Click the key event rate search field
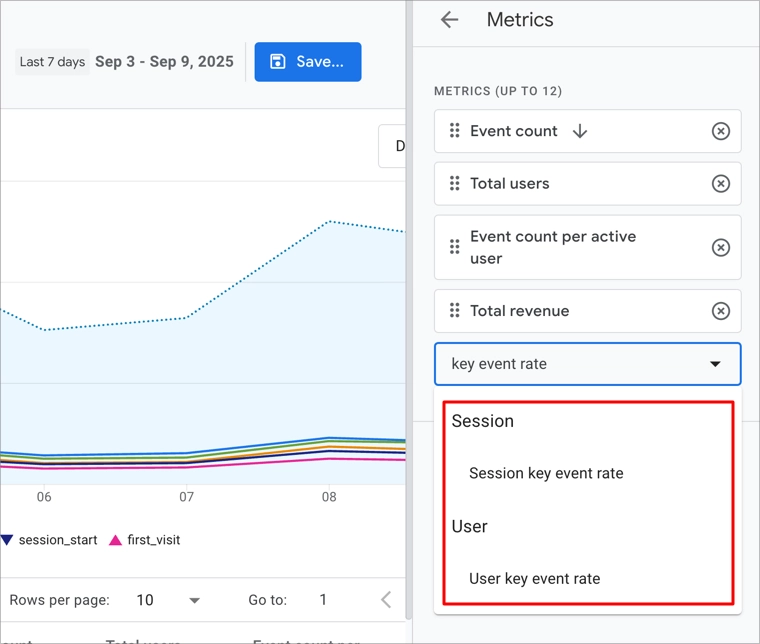This screenshot has height=644, width=760. (x=570, y=364)
